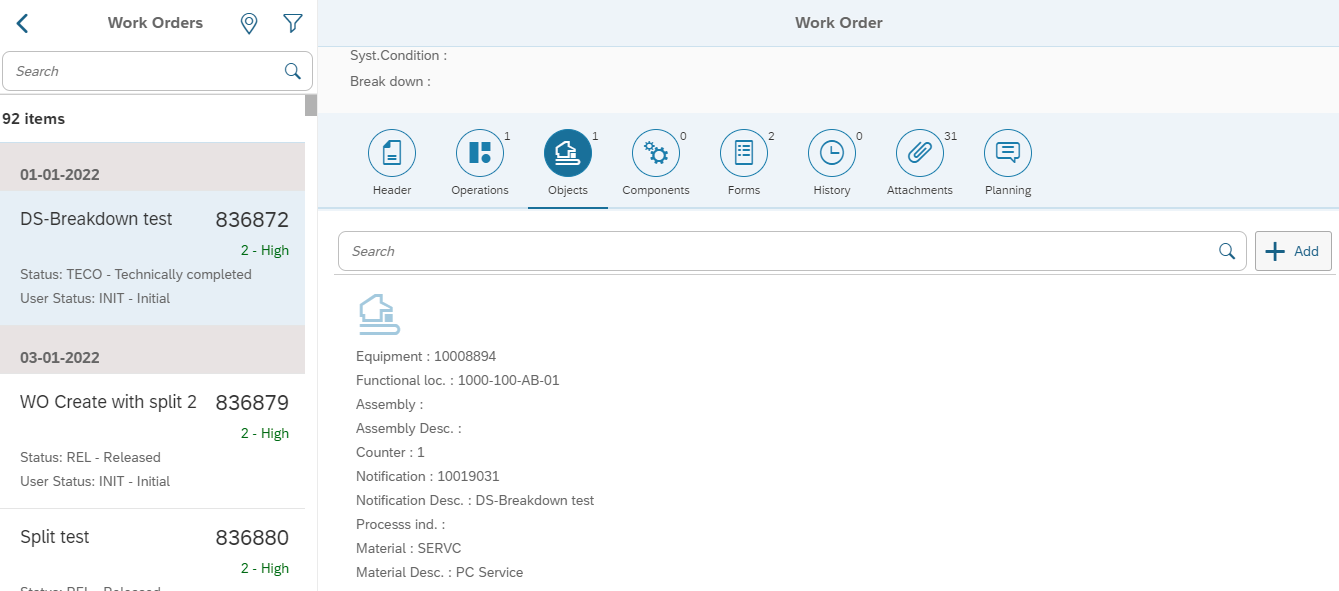Click the Add object button

pyautogui.click(x=1293, y=251)
